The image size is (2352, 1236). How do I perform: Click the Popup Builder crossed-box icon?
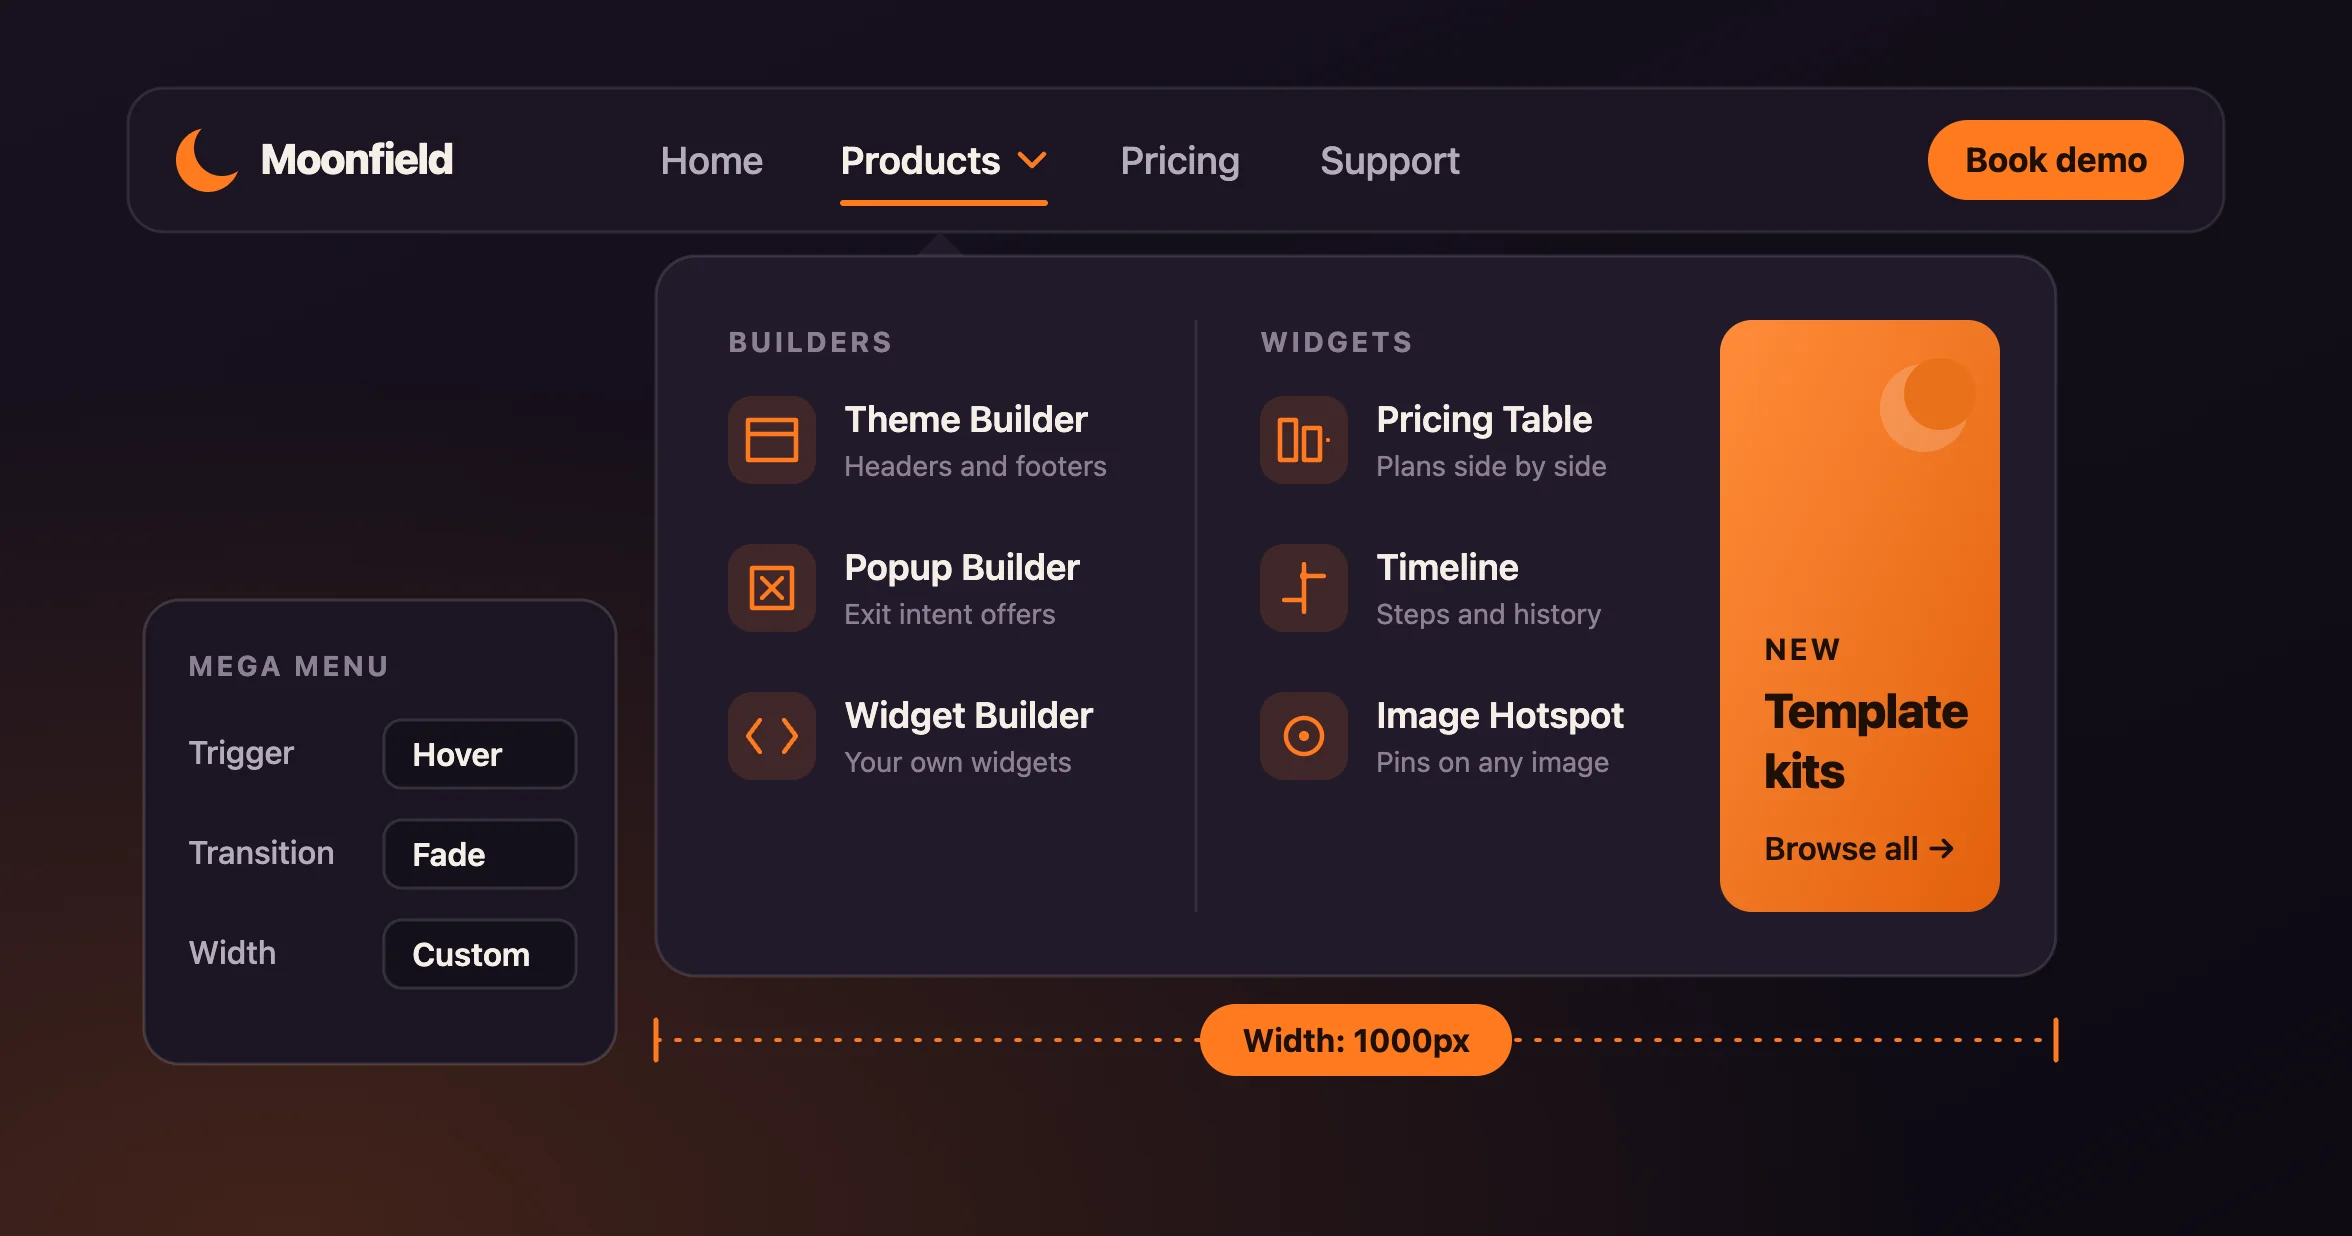pyautogui.click(x=772, y=588)
